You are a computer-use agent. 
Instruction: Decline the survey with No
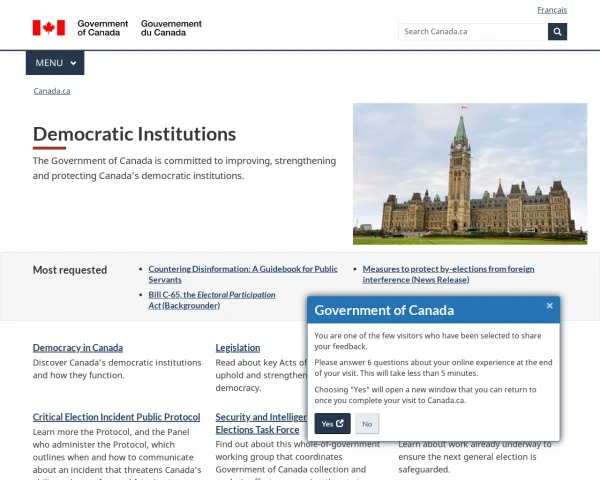pos(367,423)
